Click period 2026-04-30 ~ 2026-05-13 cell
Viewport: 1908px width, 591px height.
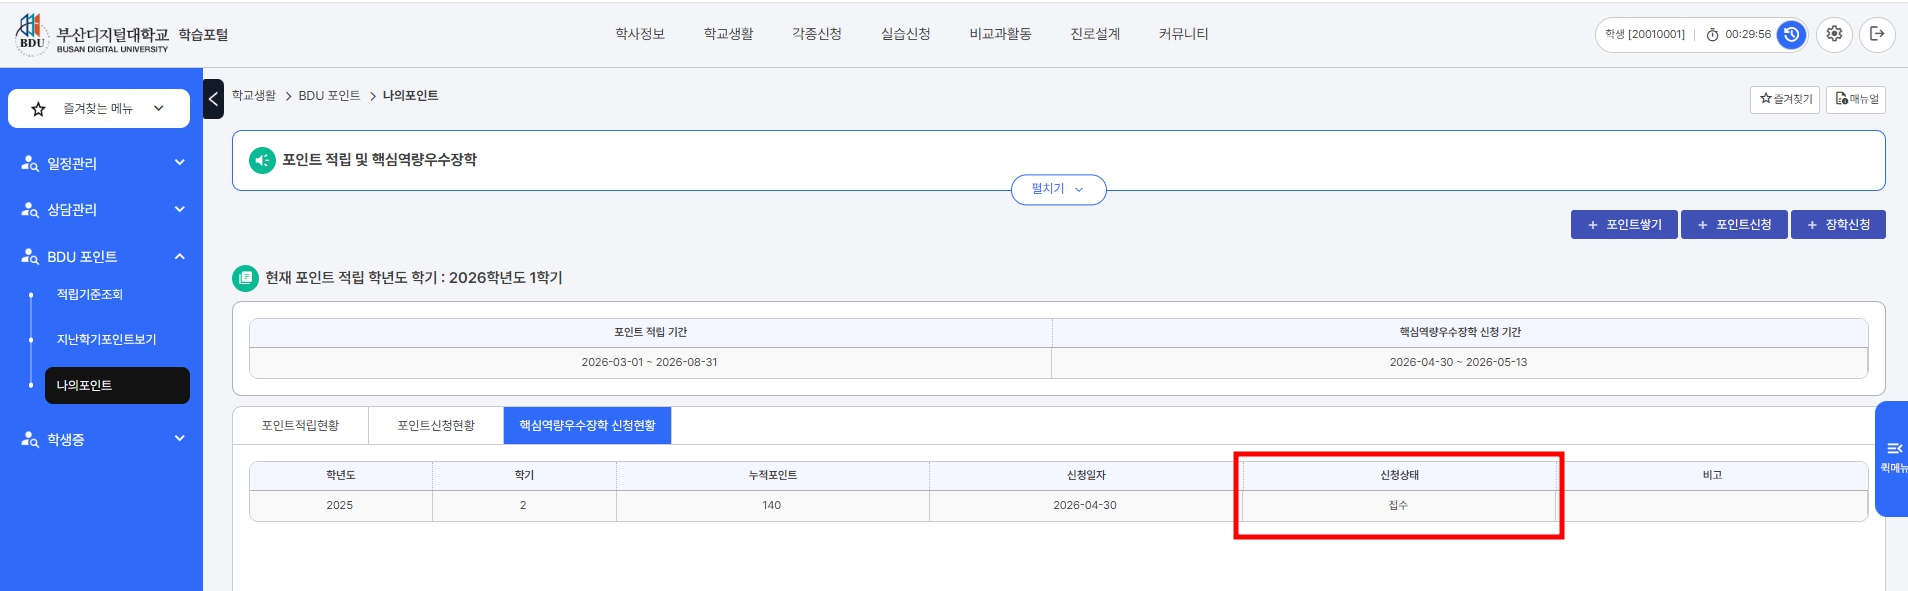pyautogui.click(x=1458, y=363)
